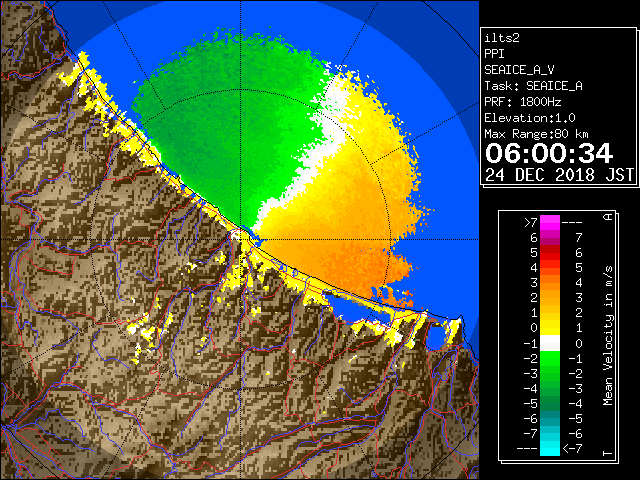Image resolution: width=640 pixels, height=480 pixels.
Task: Select the bright green legend color band
Action: [x=550, y=358]
